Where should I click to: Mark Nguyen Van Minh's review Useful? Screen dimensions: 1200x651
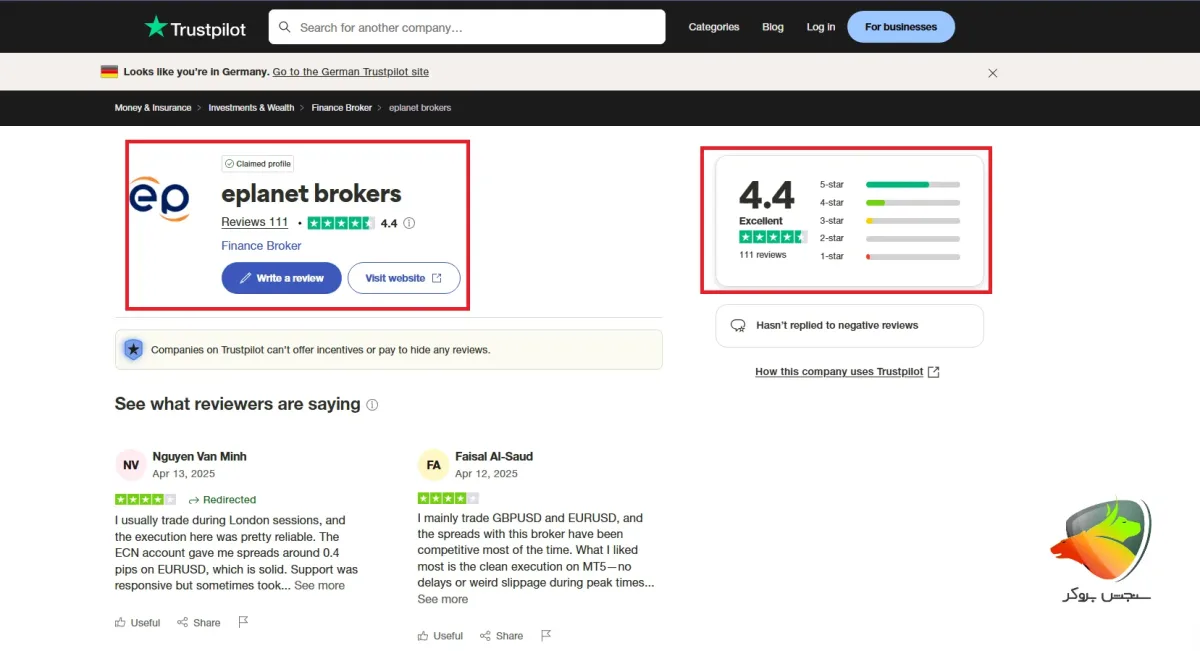pos(138,622)
